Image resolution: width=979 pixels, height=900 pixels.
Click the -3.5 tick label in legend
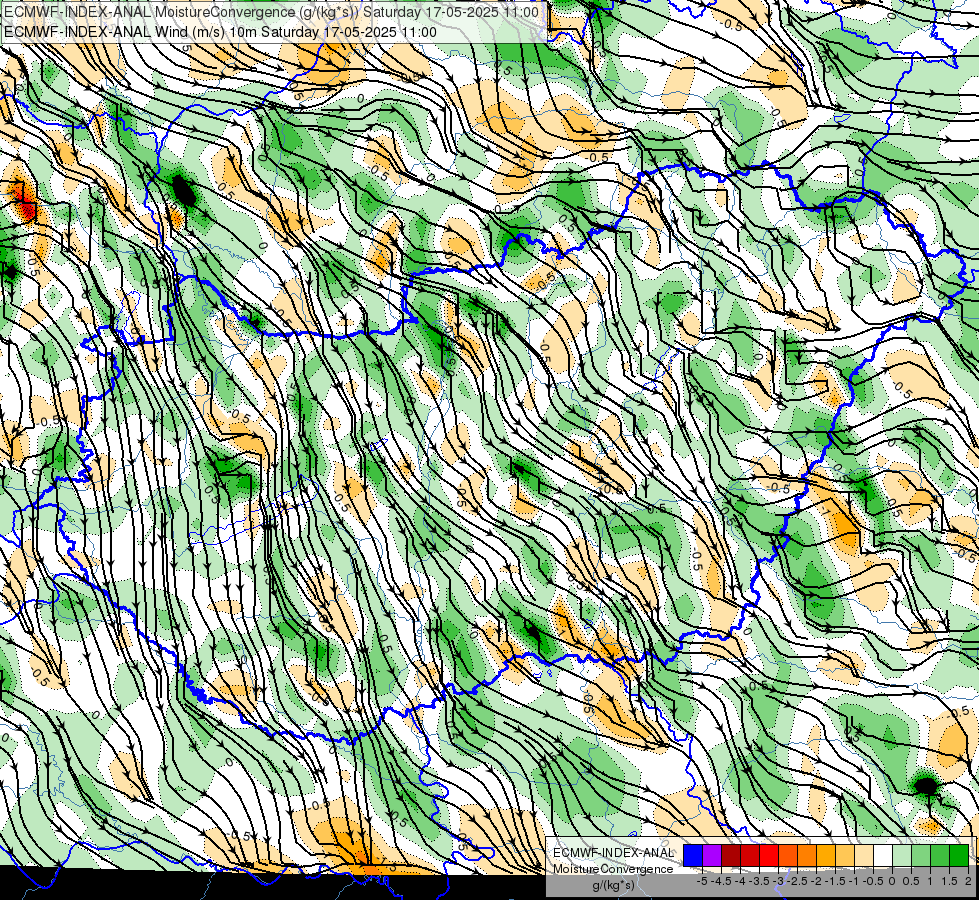[x=759, y=881]
